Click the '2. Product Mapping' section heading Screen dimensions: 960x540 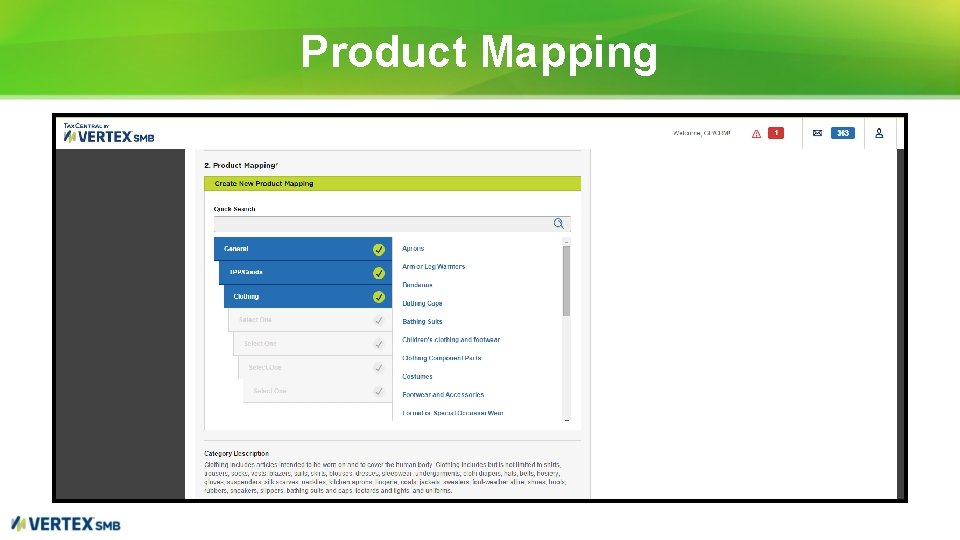coord(241,165)
